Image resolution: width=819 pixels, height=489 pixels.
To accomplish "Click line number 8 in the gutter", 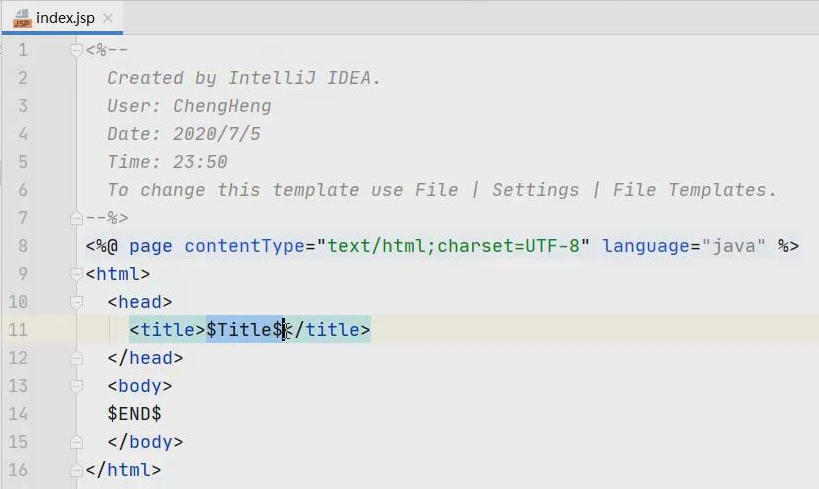I will pyautogui.click(x=22, y=245).
